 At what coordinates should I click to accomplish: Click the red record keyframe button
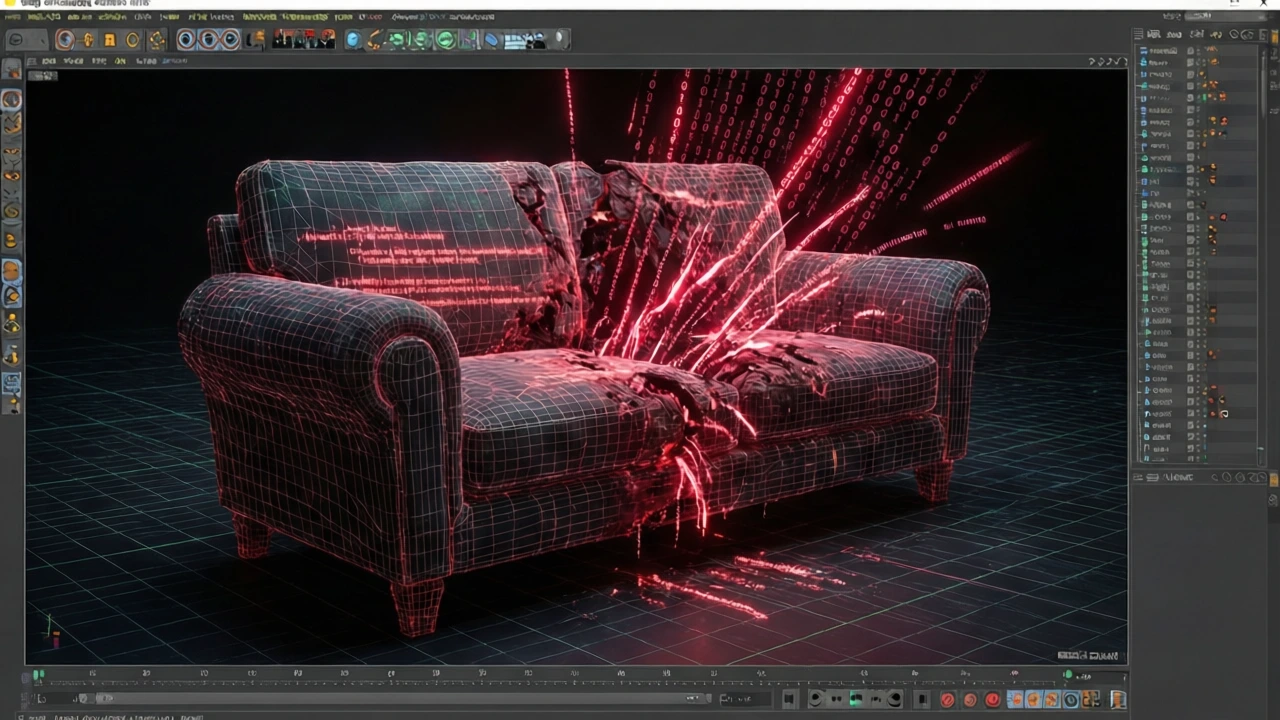pos(947,699)
